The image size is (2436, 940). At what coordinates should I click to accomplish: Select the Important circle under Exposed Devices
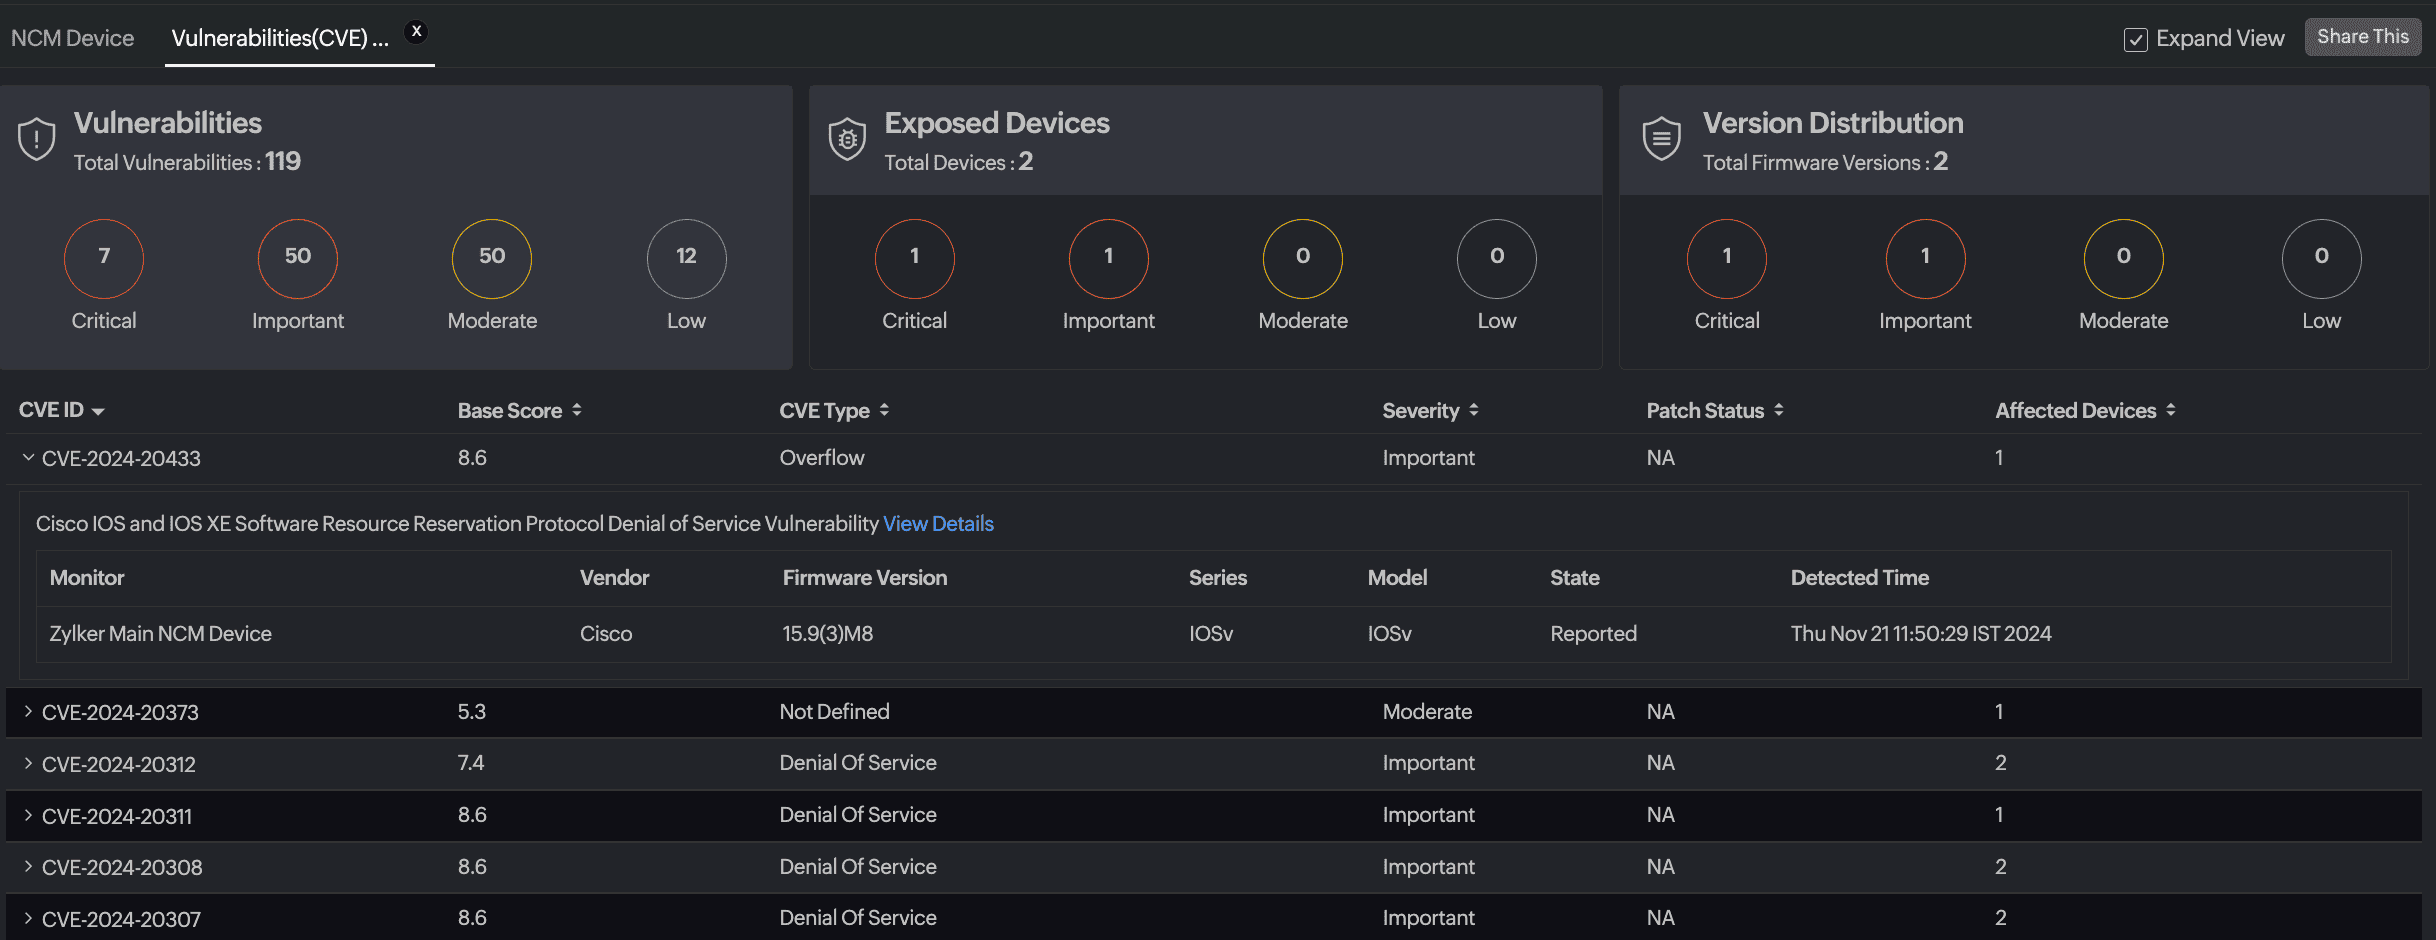pos(1108,258)
